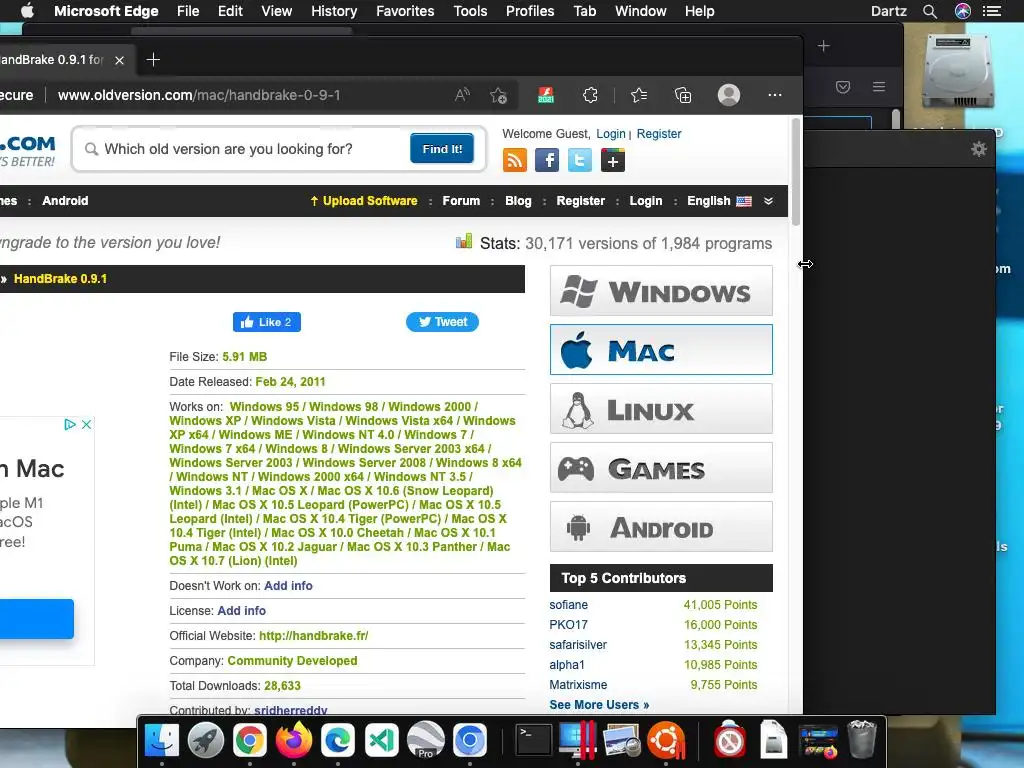
Task: Open Google Chrome from the Dock
Action: pos(249,741)
